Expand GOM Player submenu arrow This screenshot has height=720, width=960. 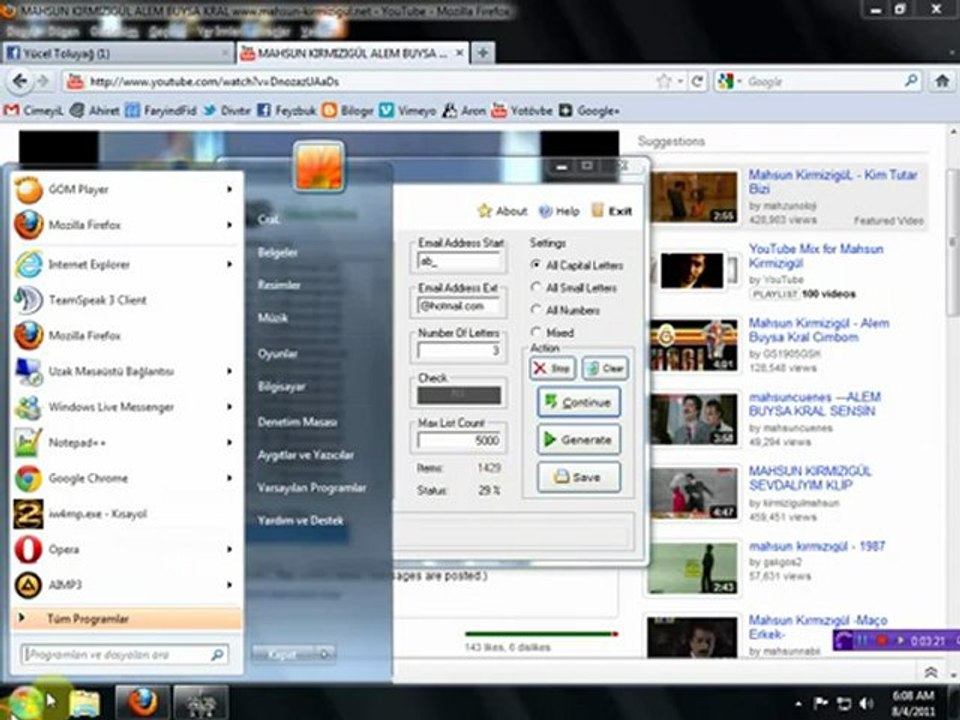click(230, 190)
